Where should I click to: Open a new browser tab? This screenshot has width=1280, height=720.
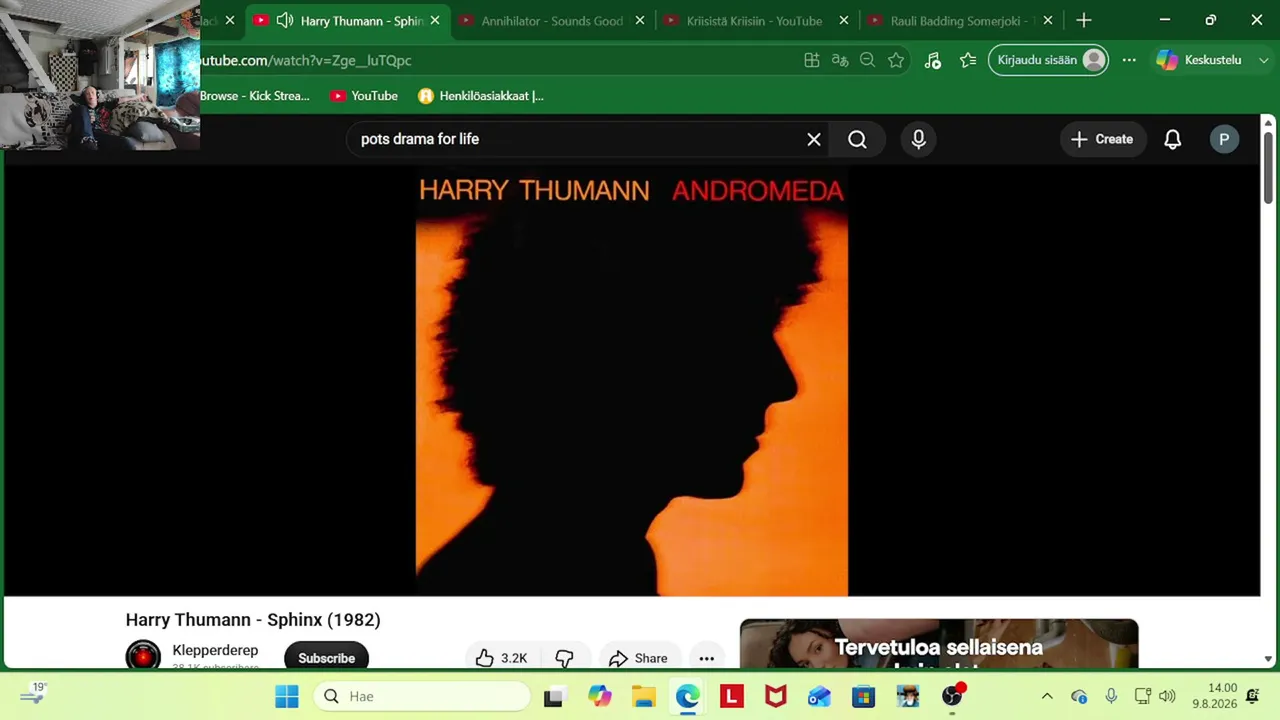tap(1084, 20)
